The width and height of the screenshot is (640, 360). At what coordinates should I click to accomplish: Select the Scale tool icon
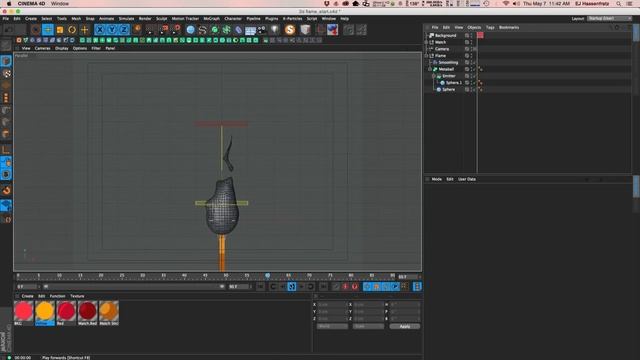tap(60, 29)
